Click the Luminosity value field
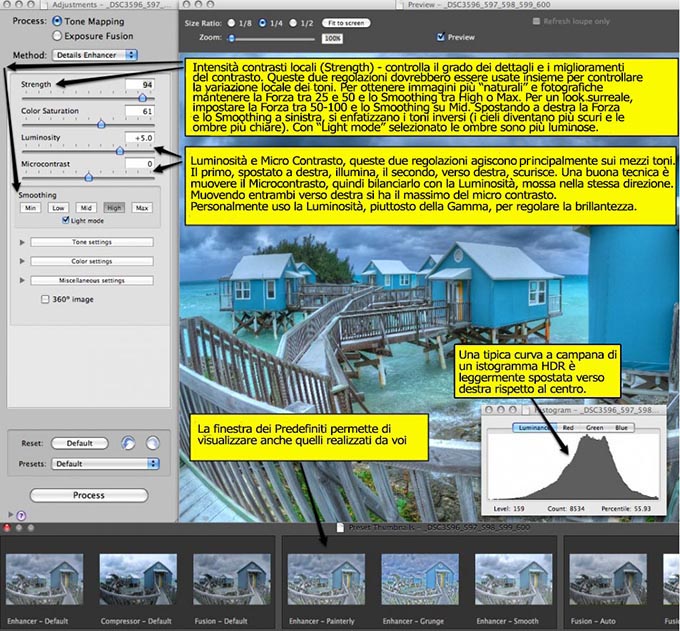Image resolution: width=680 pixels, height=631 pixels. coord(140,138)
